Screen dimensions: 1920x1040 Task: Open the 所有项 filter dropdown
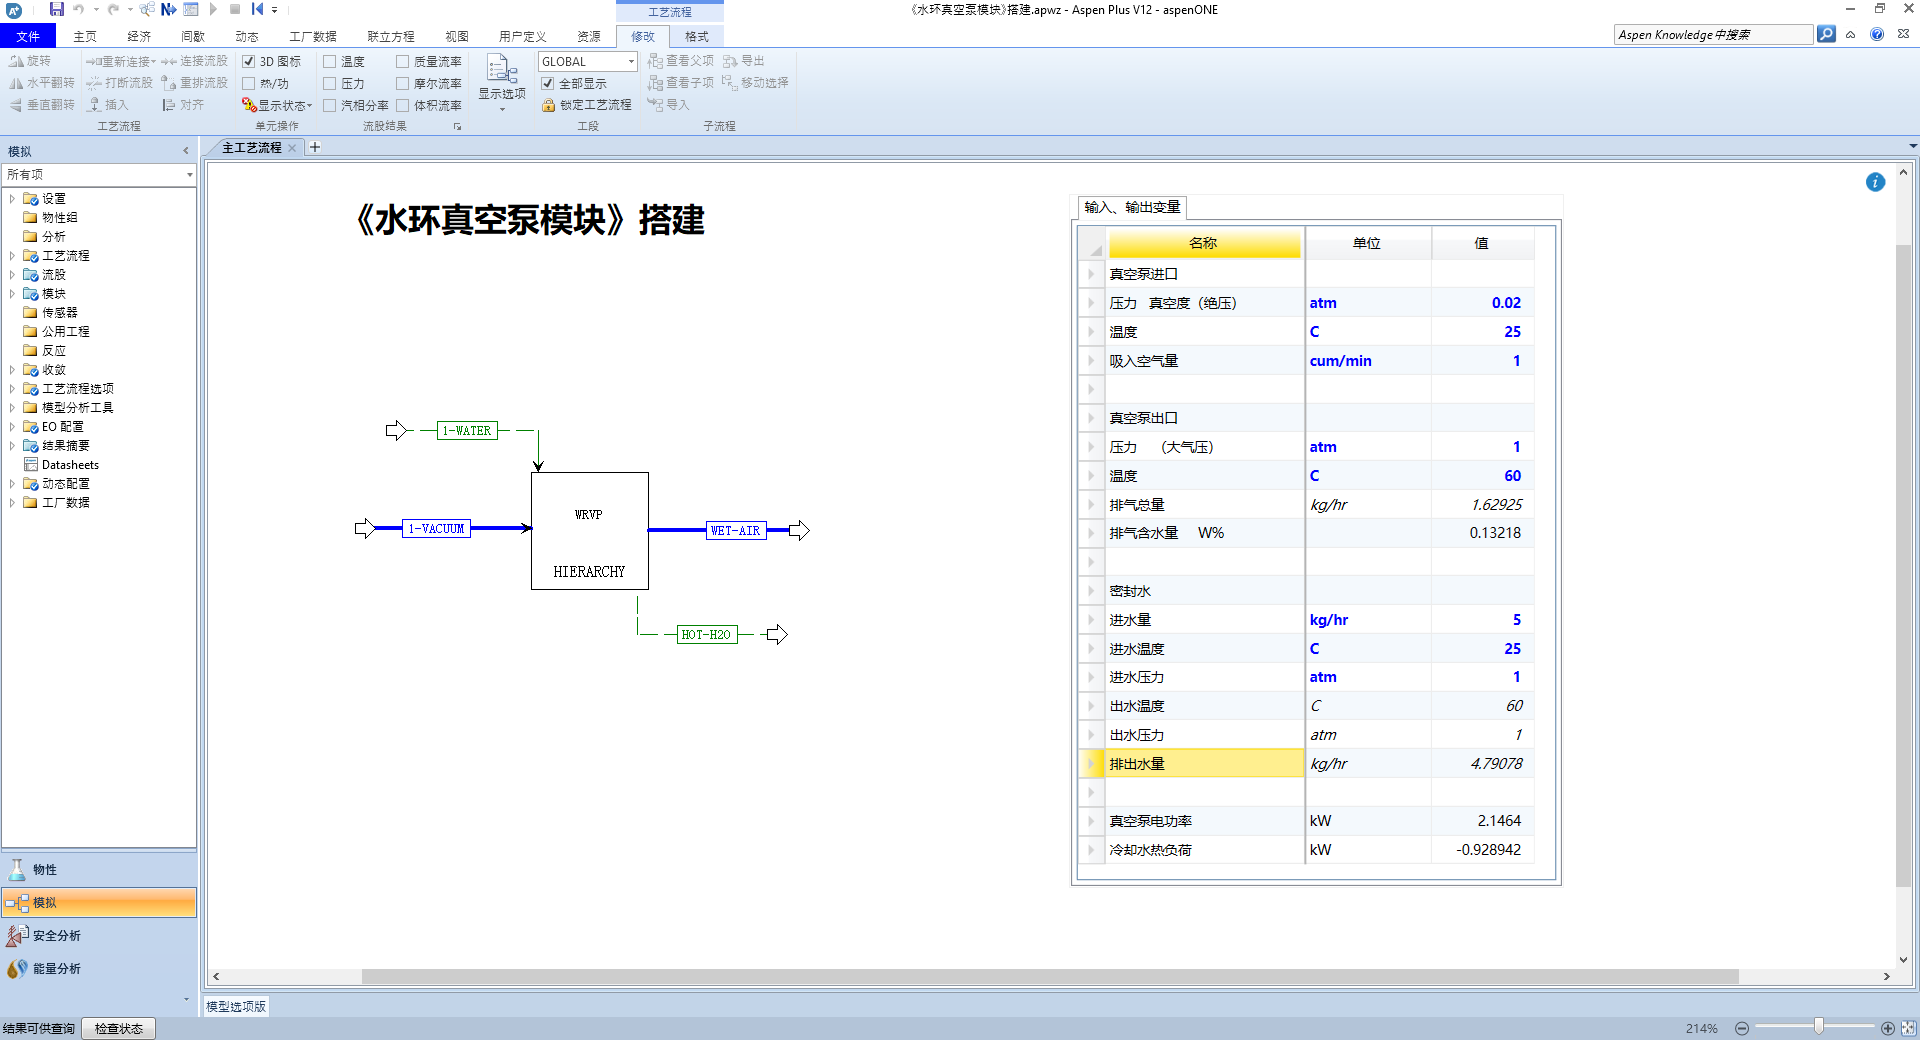point(189,175)
